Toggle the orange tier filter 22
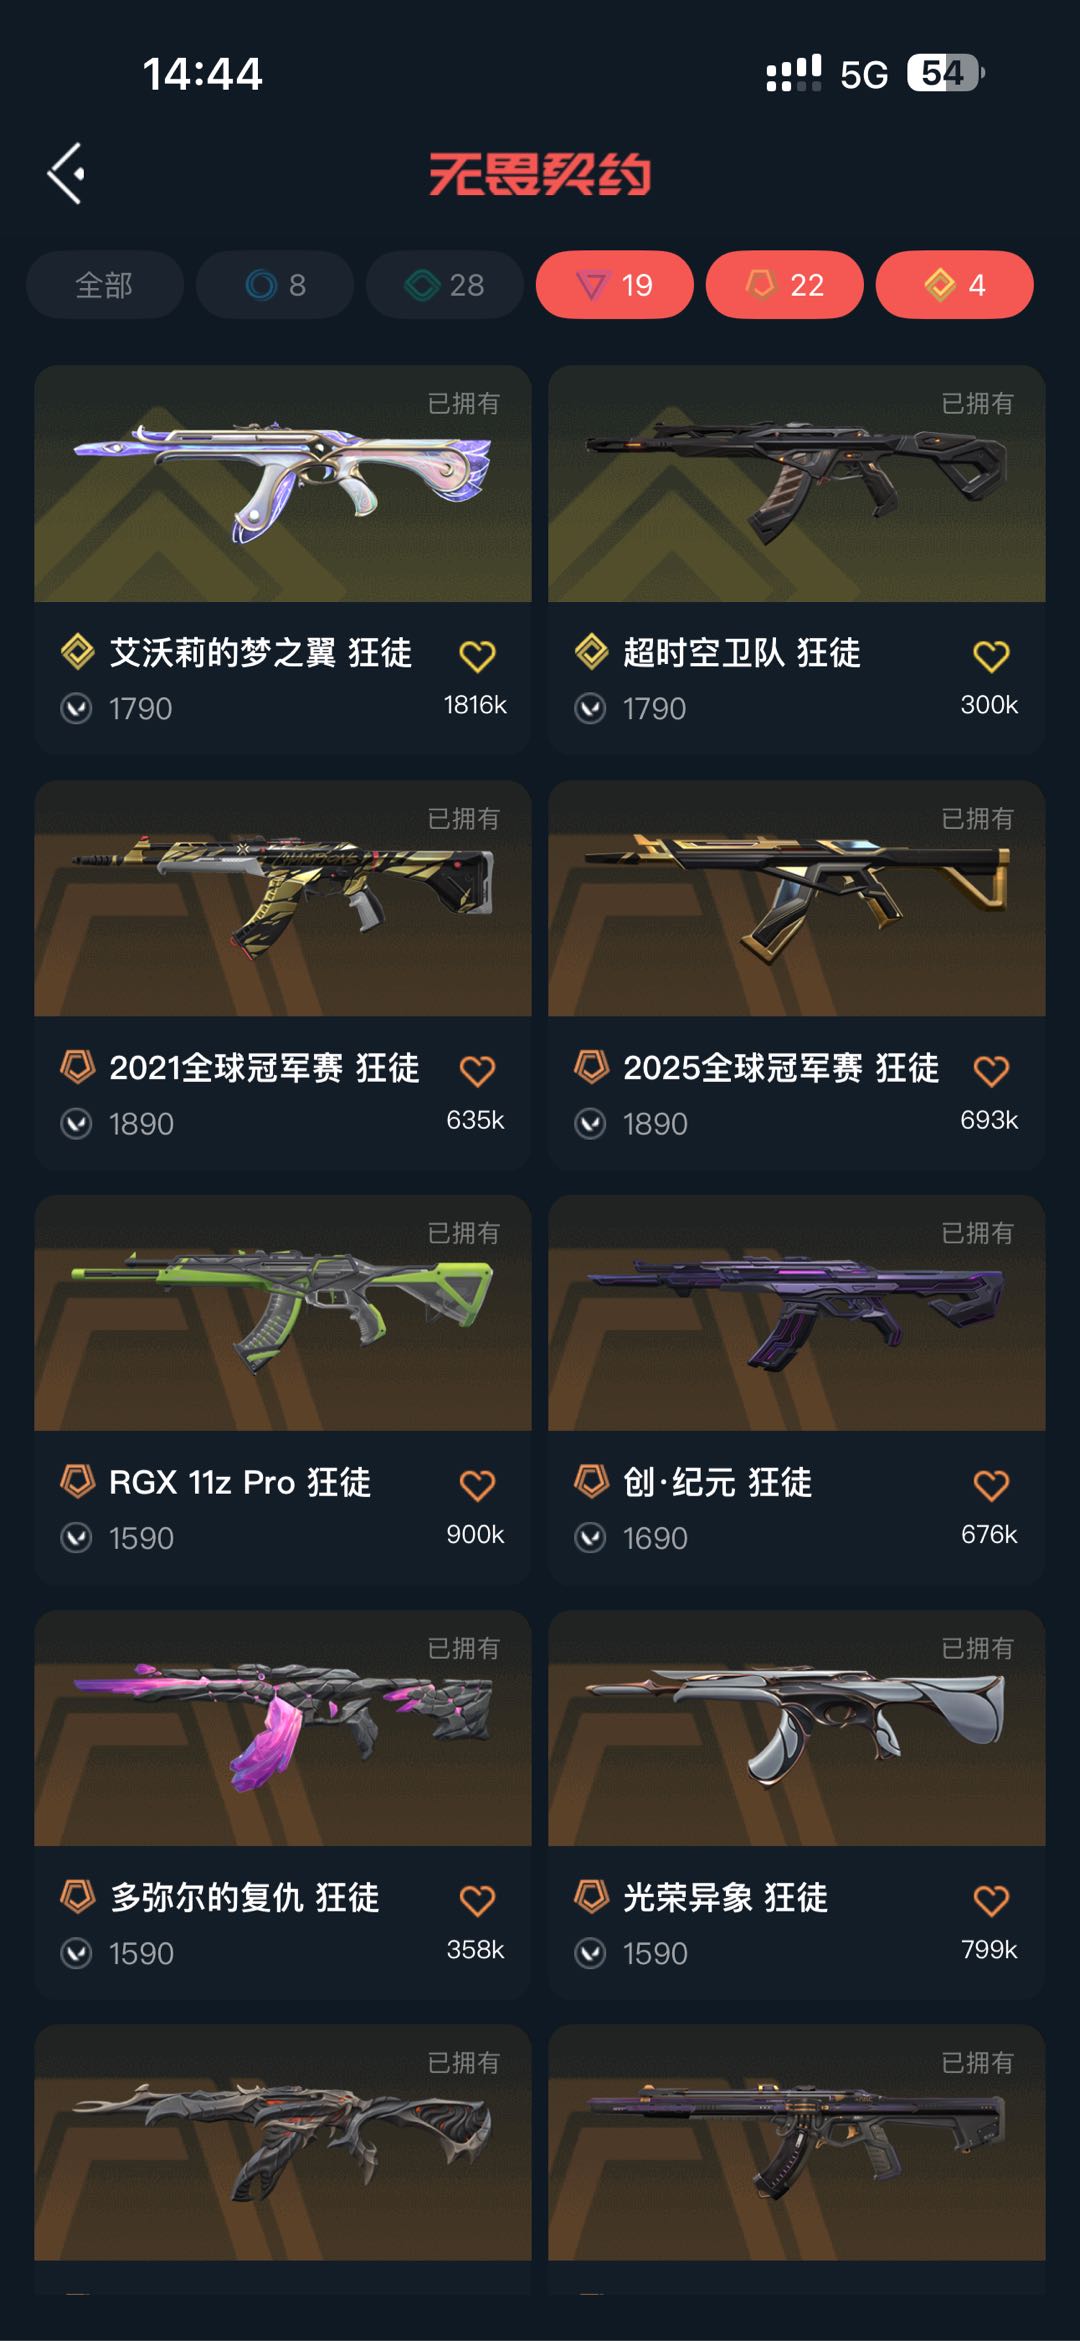The width and height of the screenshot is (1080, 2341). pos(785,285)
